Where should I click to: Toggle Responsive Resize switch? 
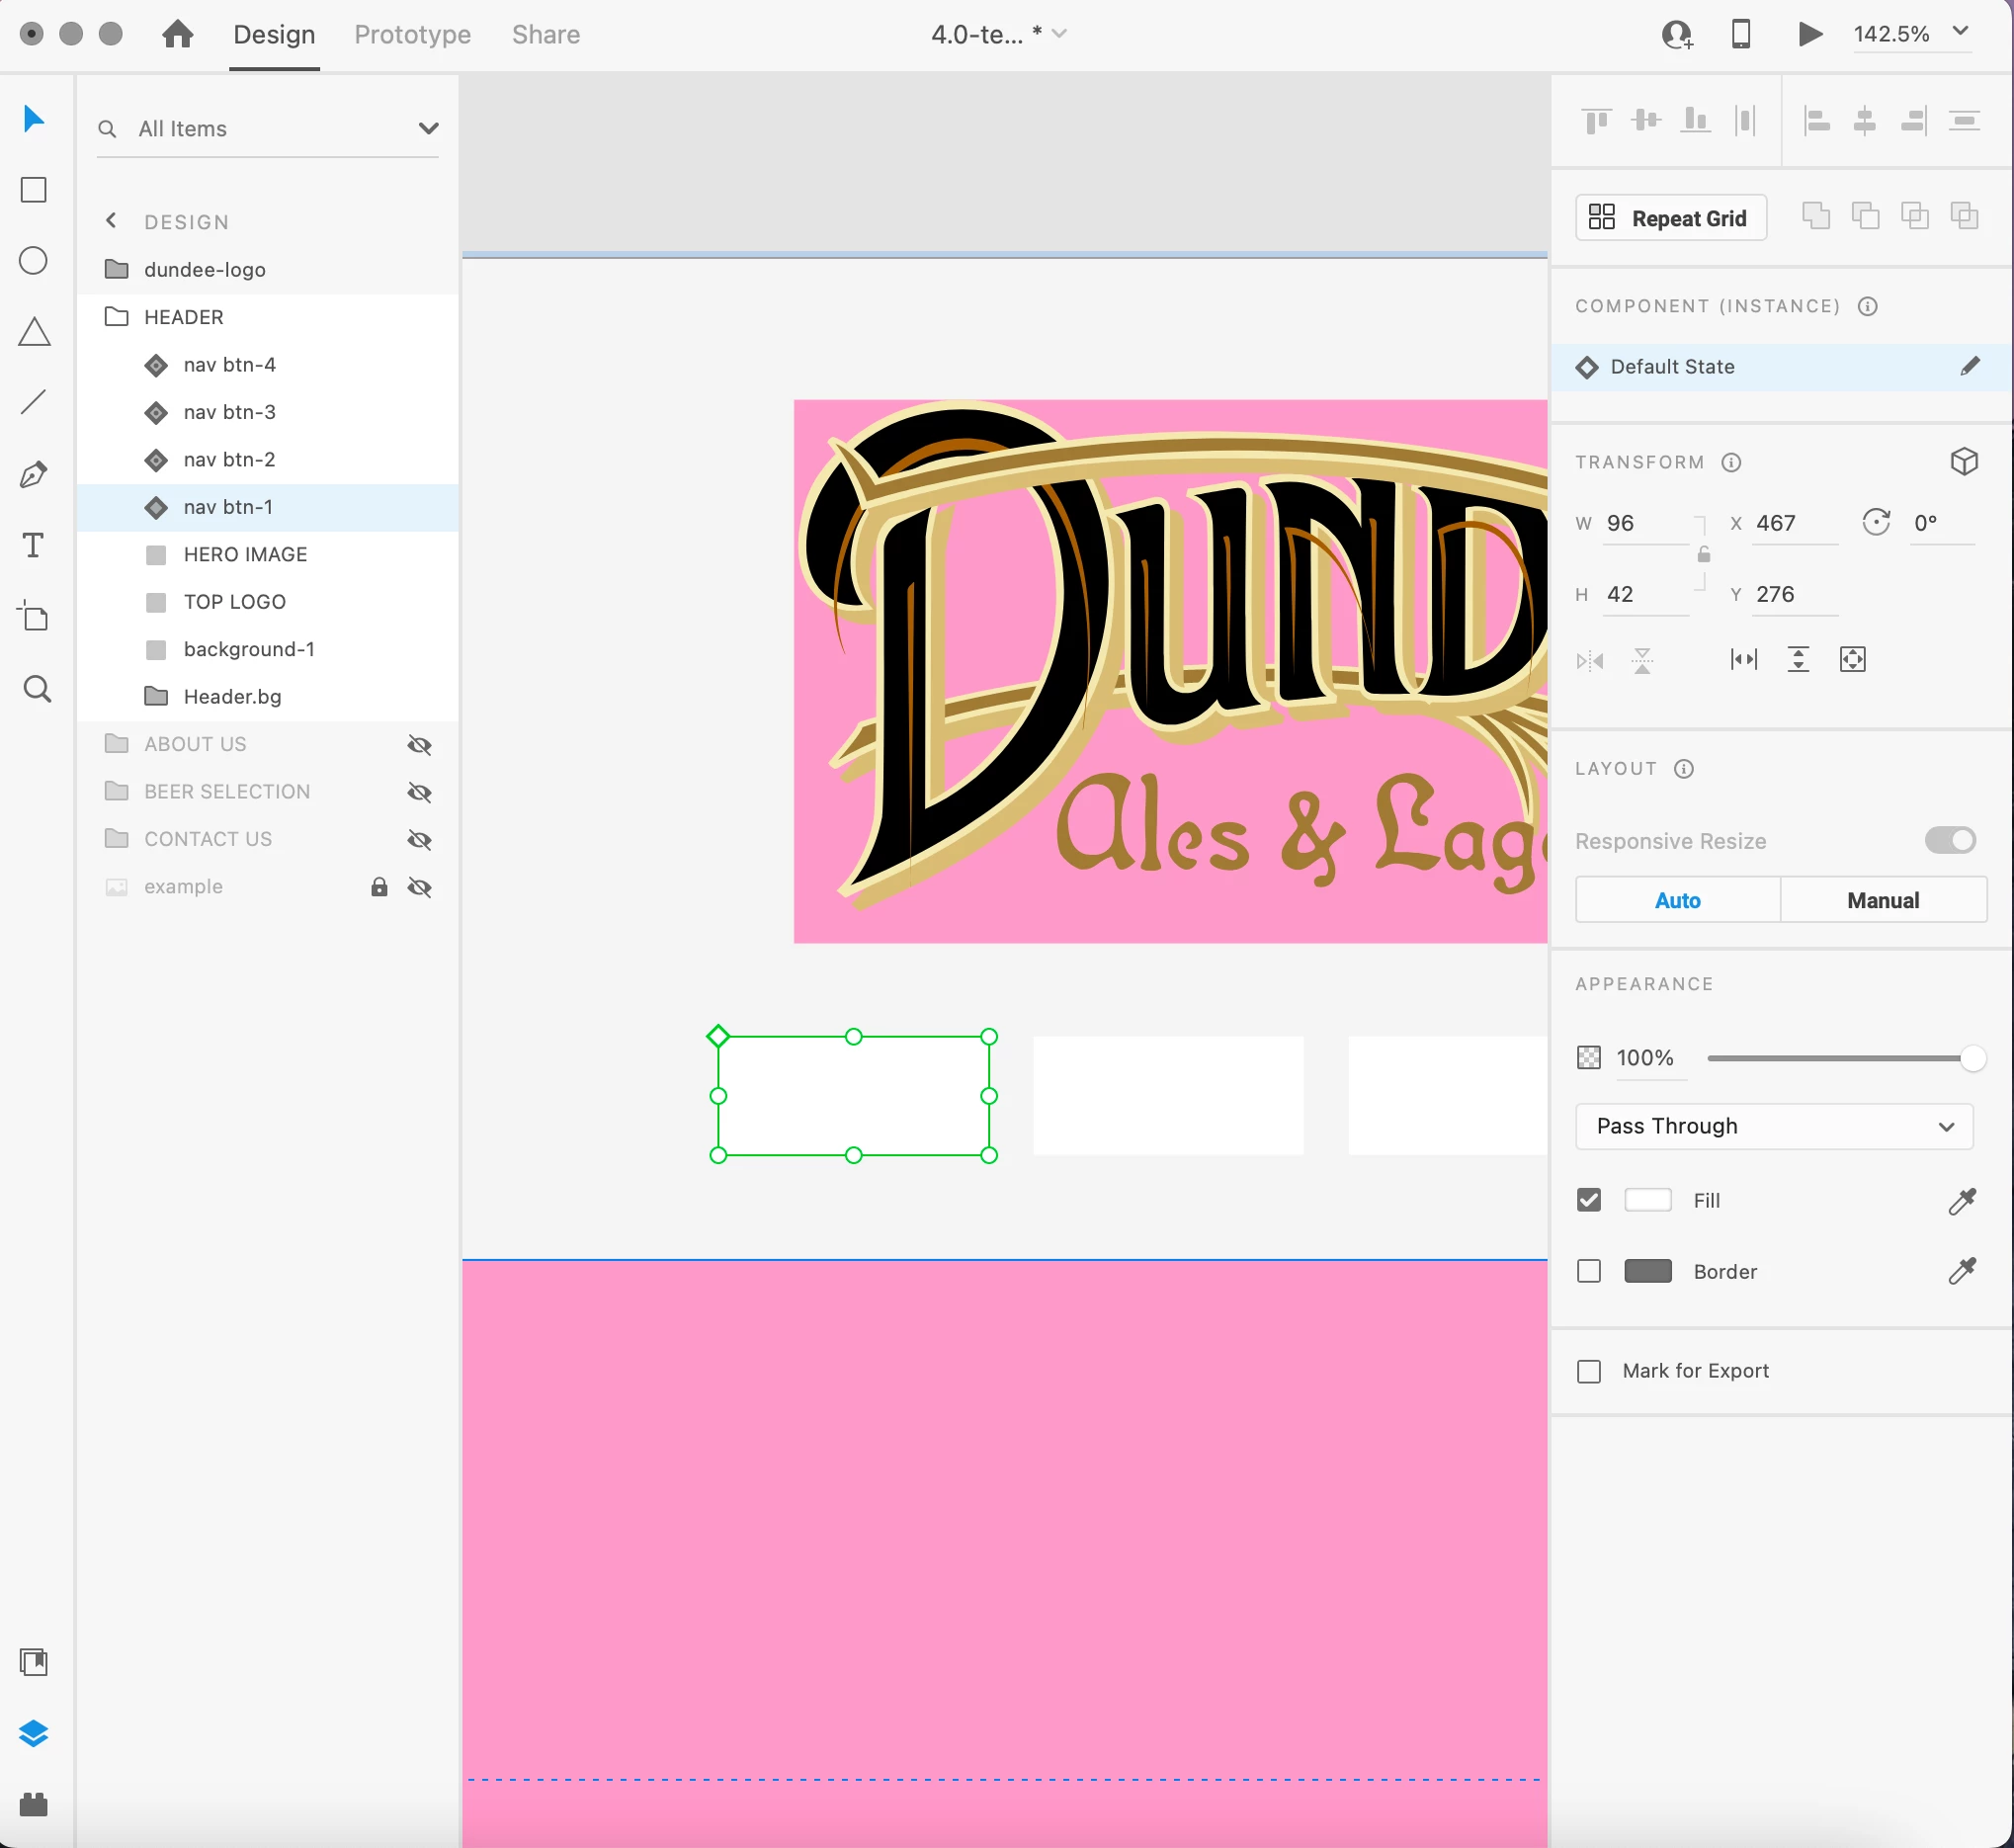[1950, 840]
